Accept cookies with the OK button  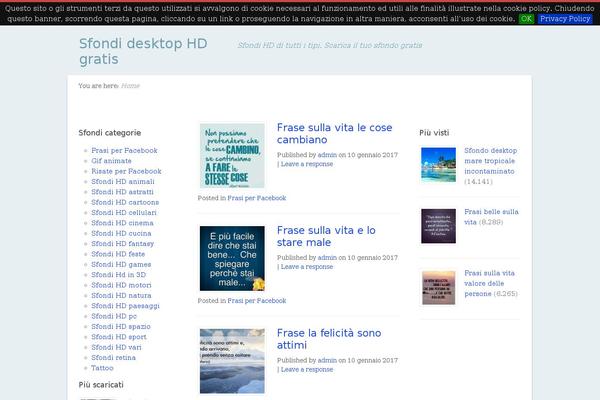point(526,18)
